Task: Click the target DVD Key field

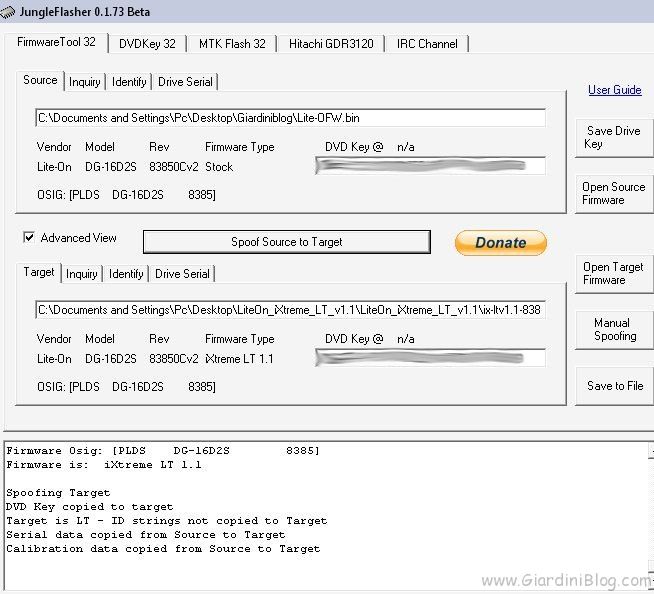Action: [x=430, y=358]
